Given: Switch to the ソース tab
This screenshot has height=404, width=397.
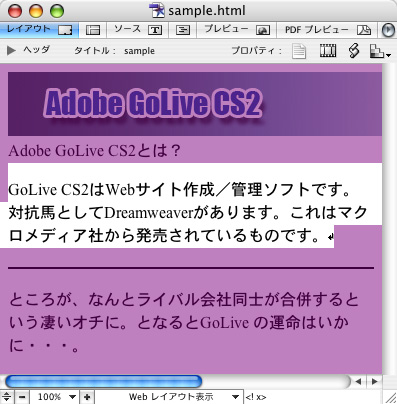Looking at the screenshot, I should [138, 30].
